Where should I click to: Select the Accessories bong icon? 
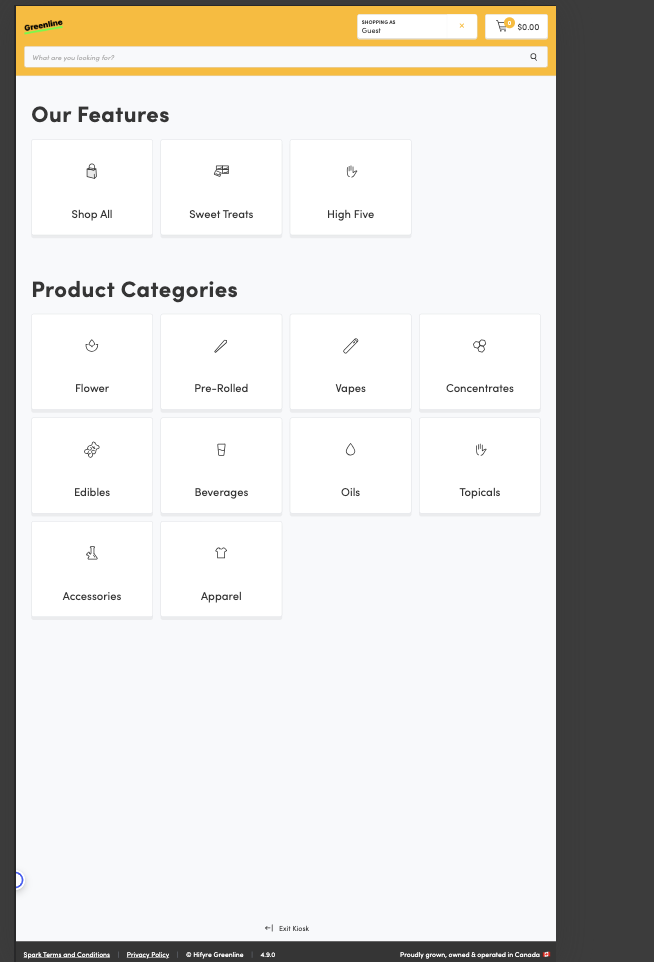(x=92, y=553)
